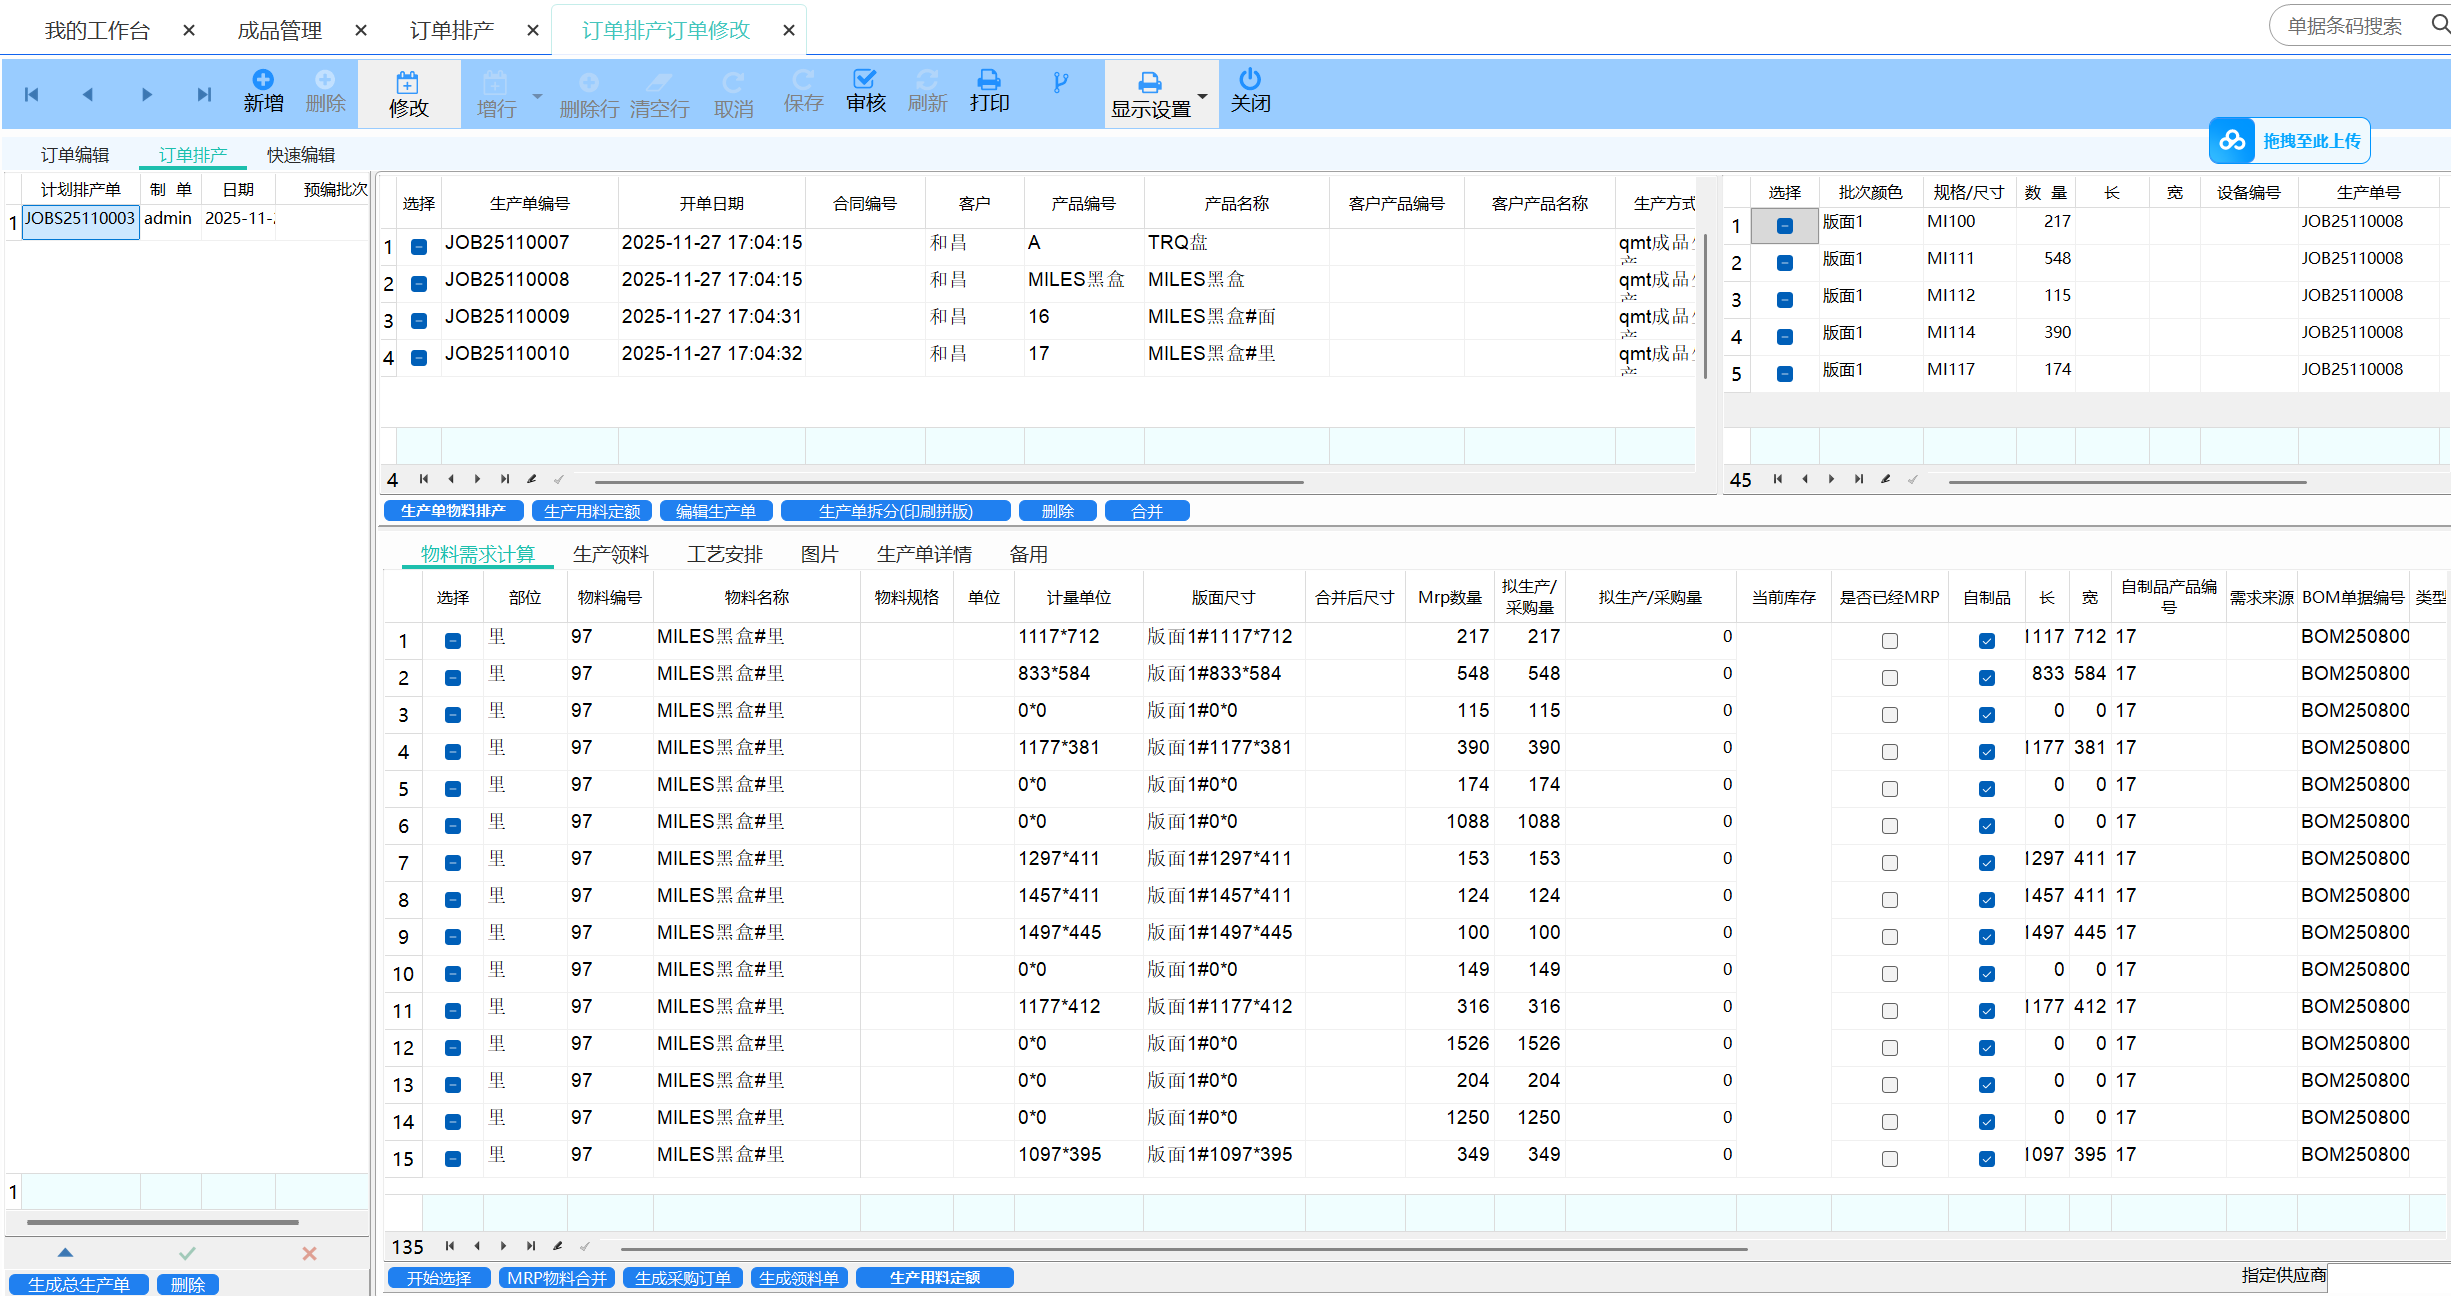Switch to 工艺安排 tab
Viewport: 2451px width, 1296px height.
tap(724, 554)
